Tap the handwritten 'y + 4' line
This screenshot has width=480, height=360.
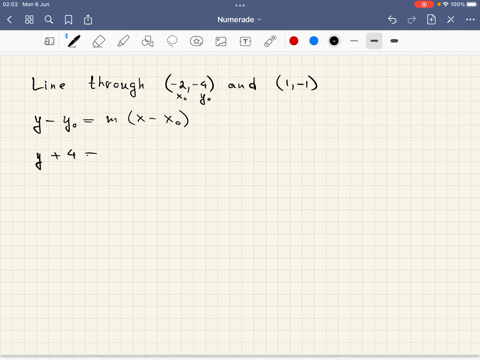pos(66,158)
